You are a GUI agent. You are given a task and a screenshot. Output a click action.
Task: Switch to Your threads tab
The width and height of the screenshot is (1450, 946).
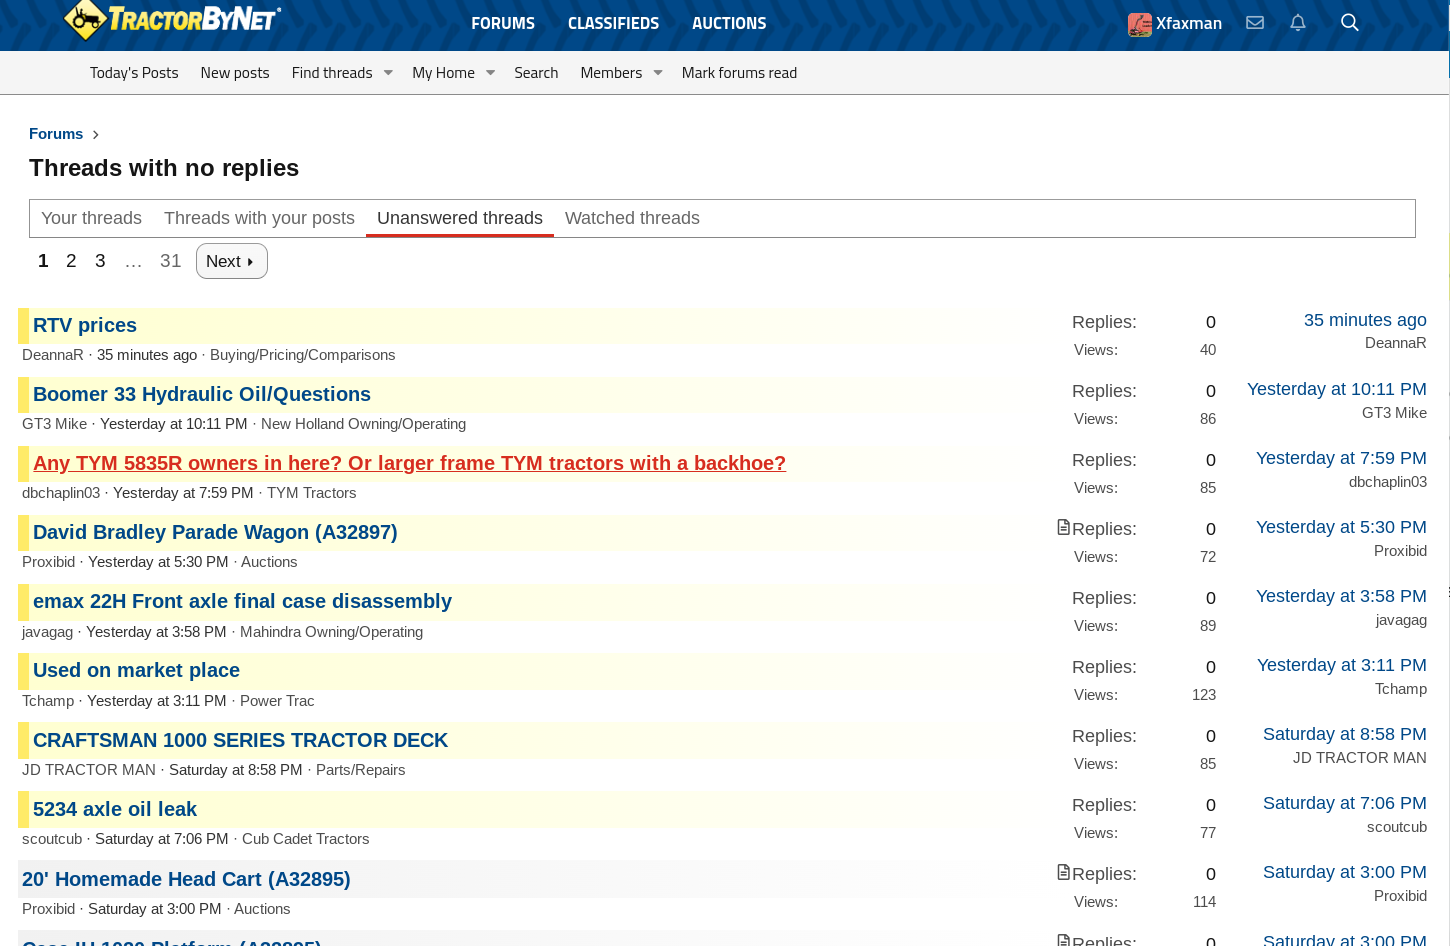coord(91,218)
